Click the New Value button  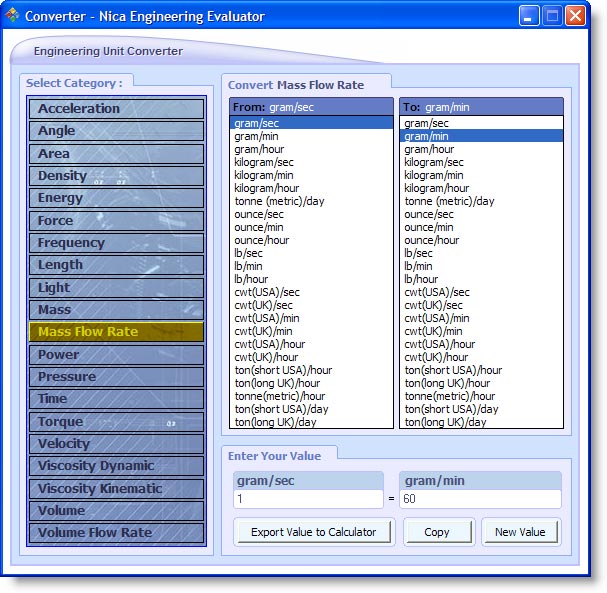coord(520,532)
